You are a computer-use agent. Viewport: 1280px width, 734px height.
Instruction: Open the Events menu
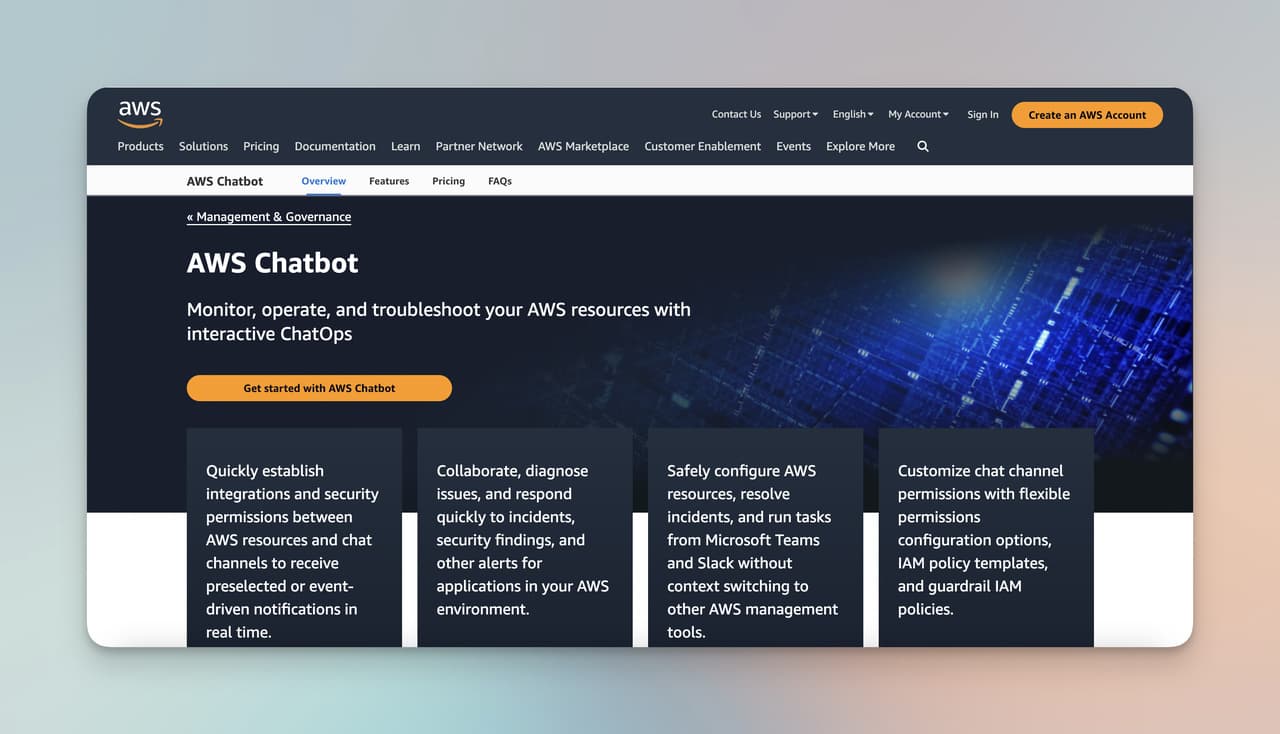tap(793, 146)
